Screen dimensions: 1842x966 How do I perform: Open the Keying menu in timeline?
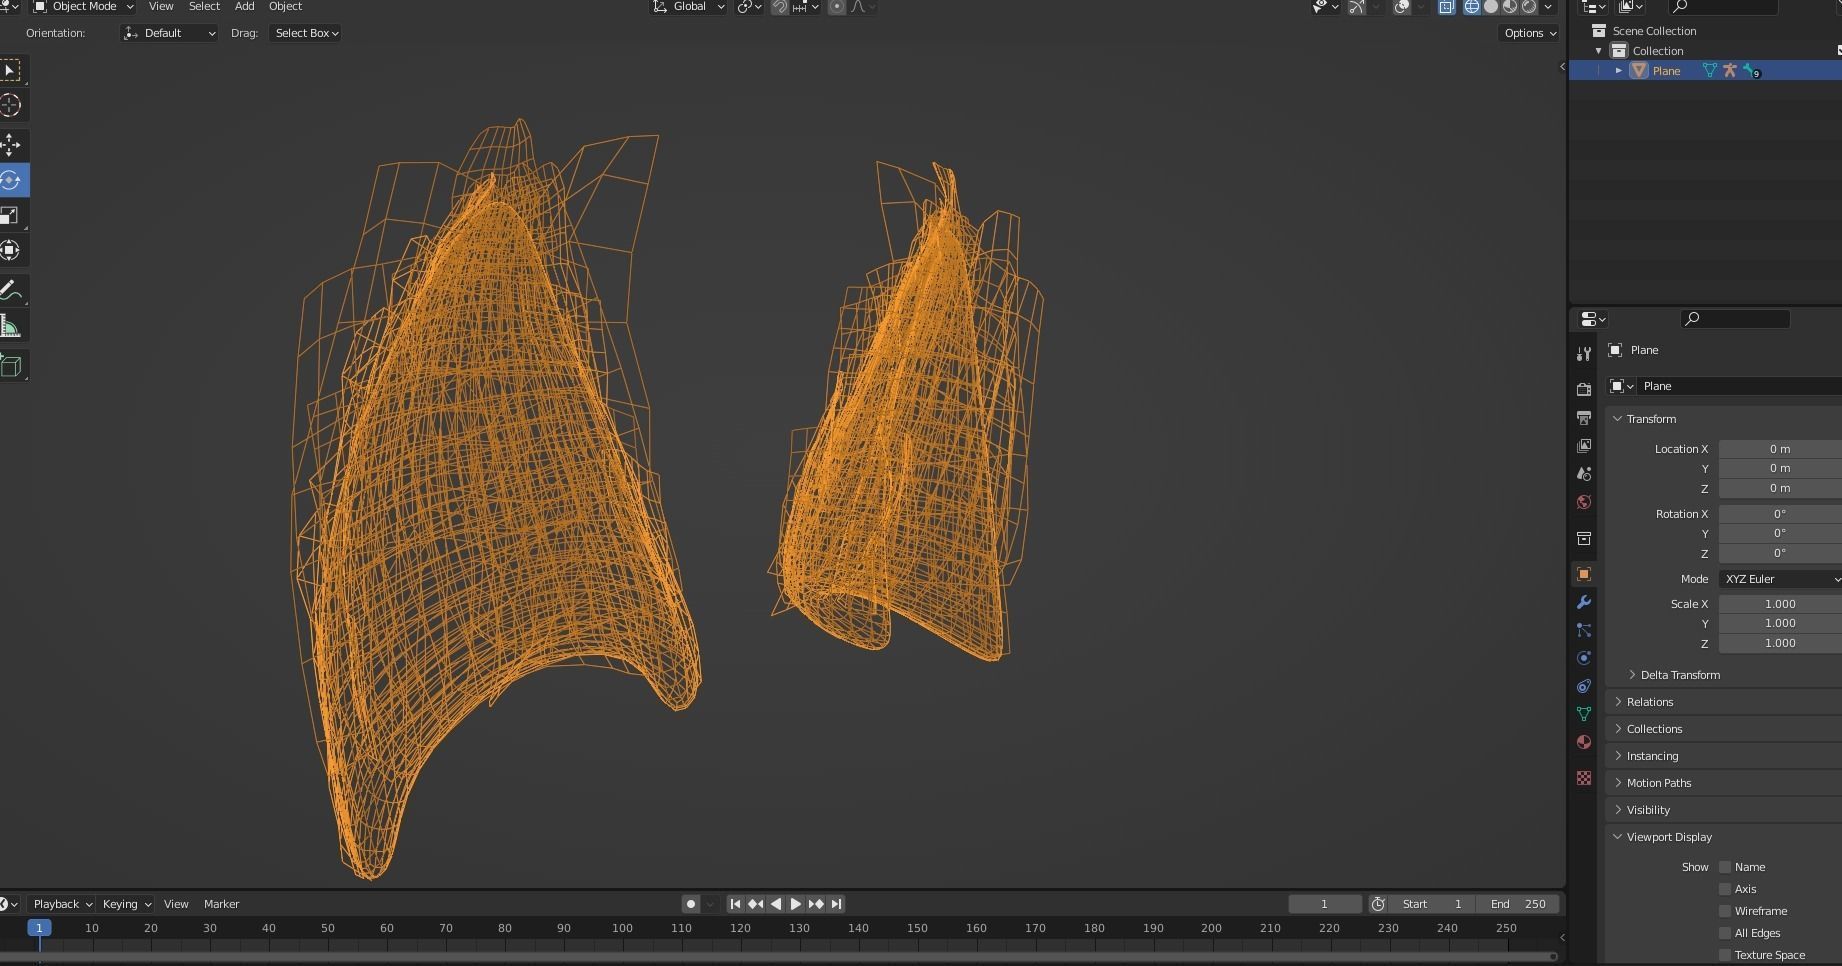coord(126,904)
